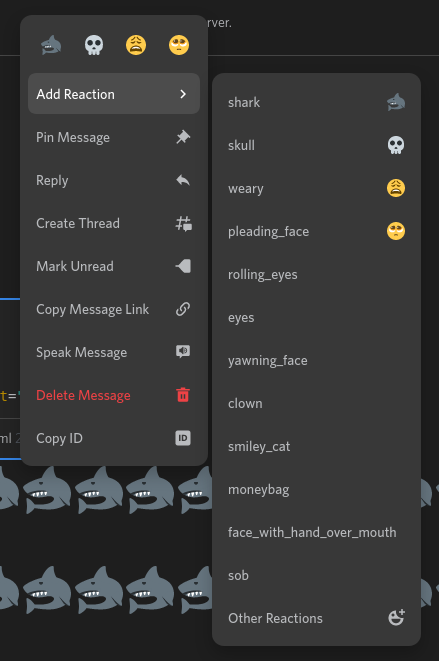Screen dimensions: 439x661
Task: Choose Delete Message option
Action: pyautogui.click(x=114, y=395)
